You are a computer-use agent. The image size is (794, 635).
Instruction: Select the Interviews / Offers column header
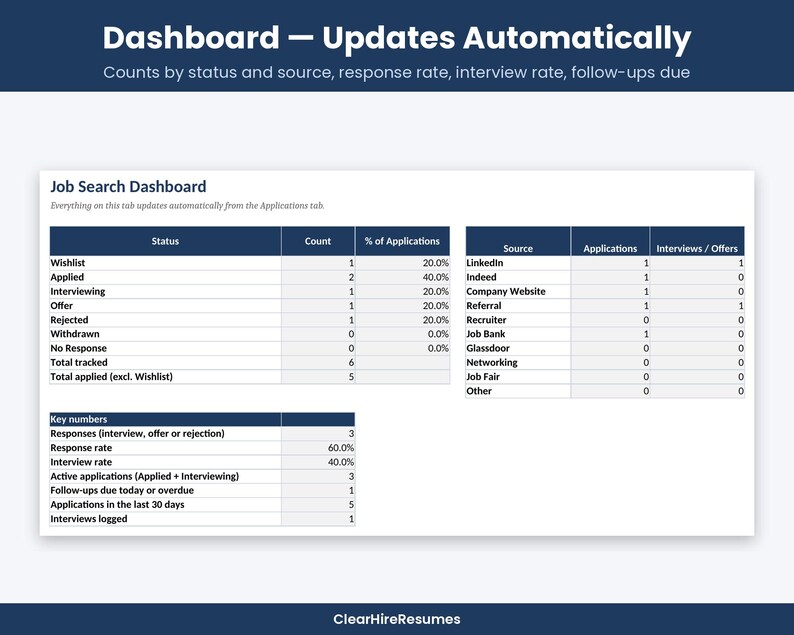697,241
